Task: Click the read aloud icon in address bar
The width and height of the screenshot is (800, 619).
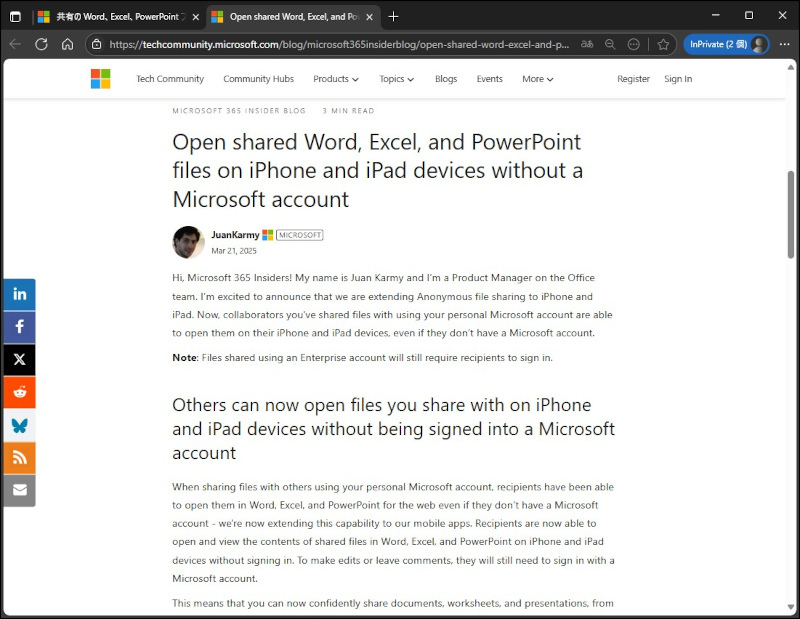Action: (587, 44)
